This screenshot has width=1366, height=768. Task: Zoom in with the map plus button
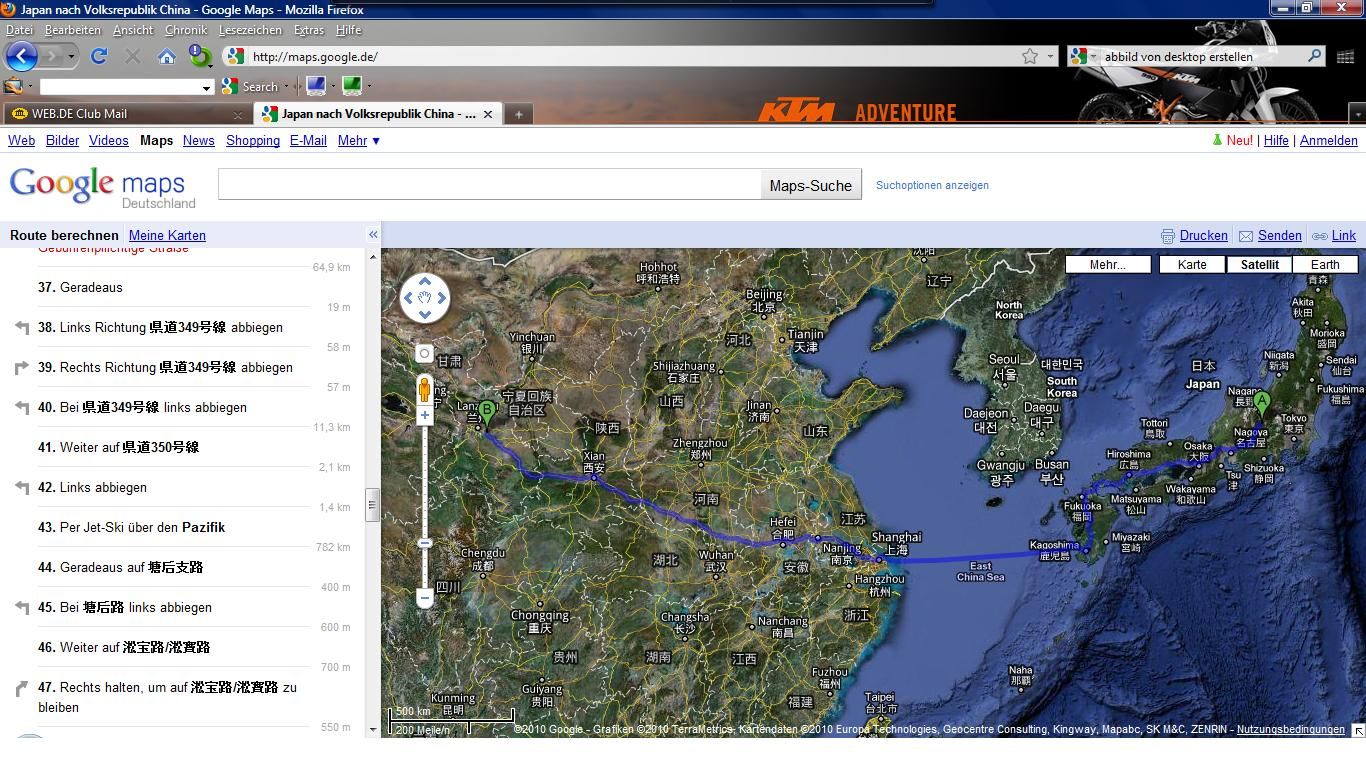pos(425,415)
